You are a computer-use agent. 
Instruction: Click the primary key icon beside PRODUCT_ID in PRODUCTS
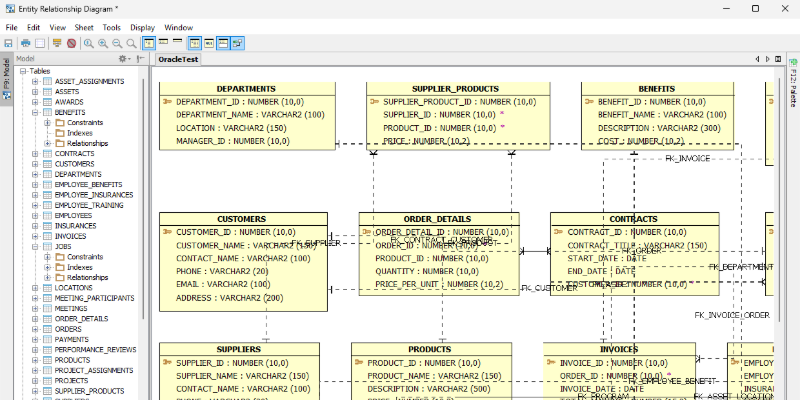click(359, 363)
